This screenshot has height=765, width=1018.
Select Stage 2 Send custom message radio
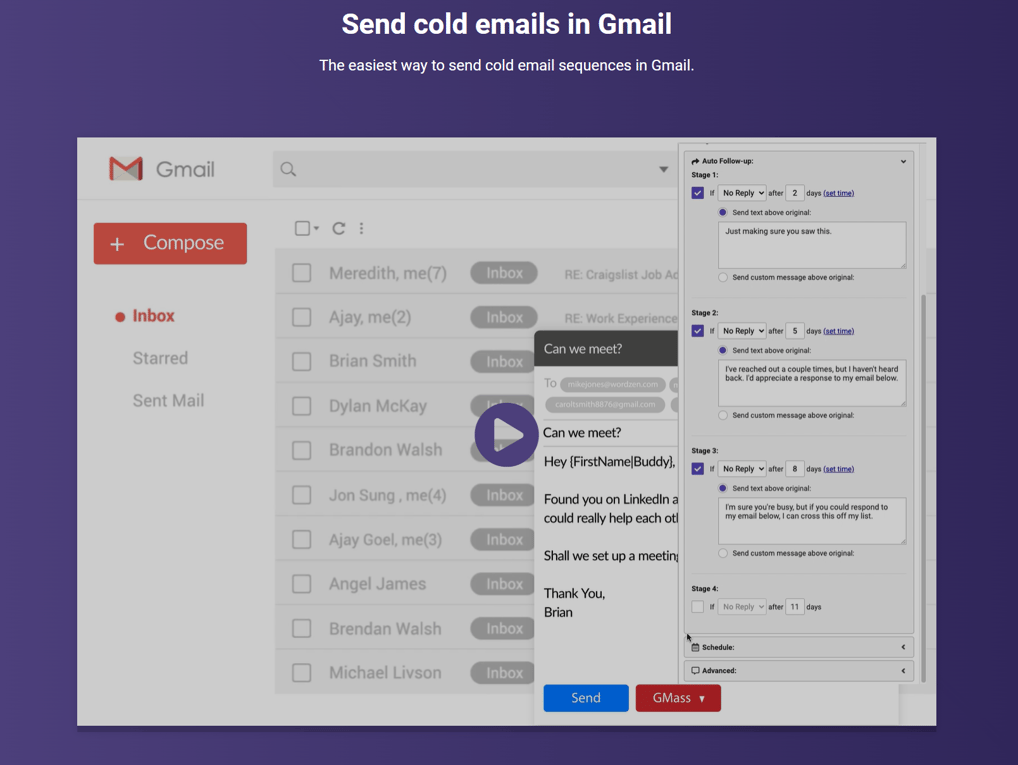(723, 415)
